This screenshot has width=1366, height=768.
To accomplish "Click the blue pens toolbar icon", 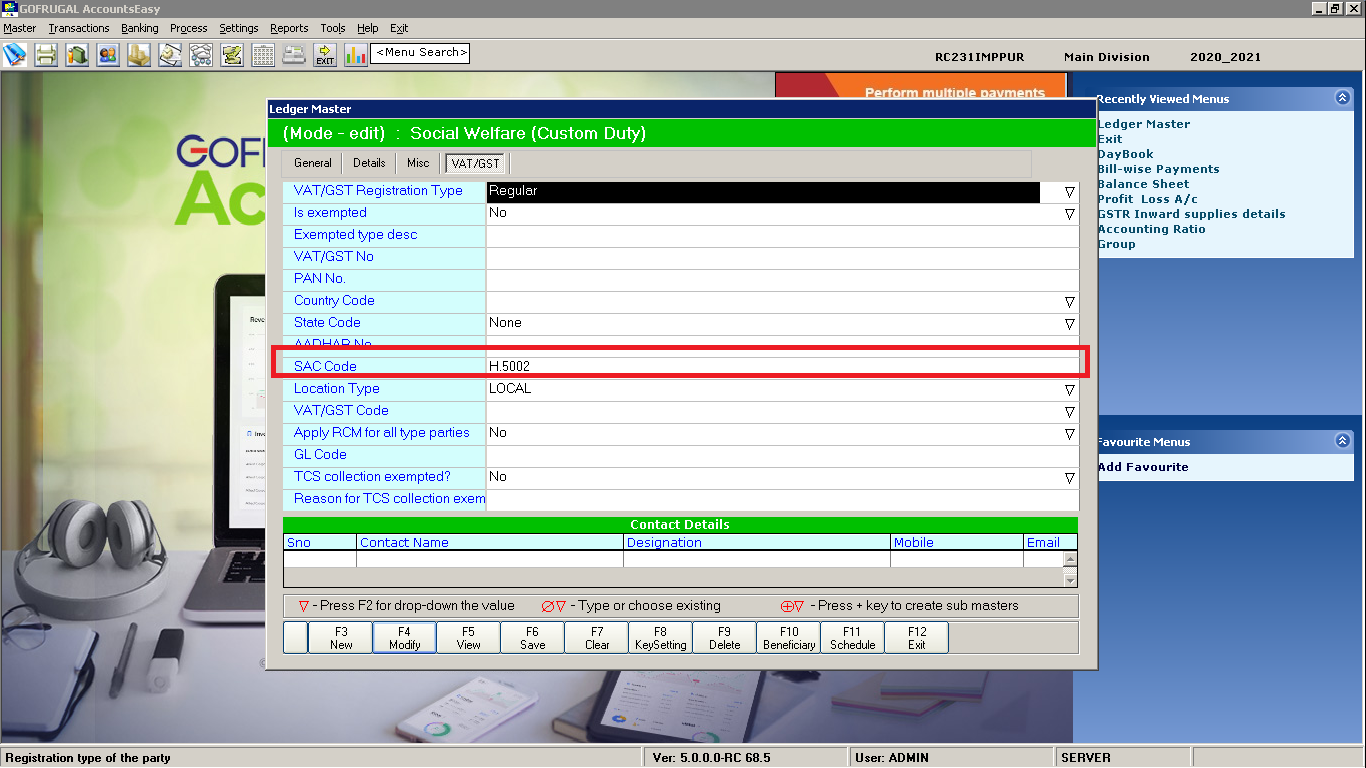I will 15,54.
